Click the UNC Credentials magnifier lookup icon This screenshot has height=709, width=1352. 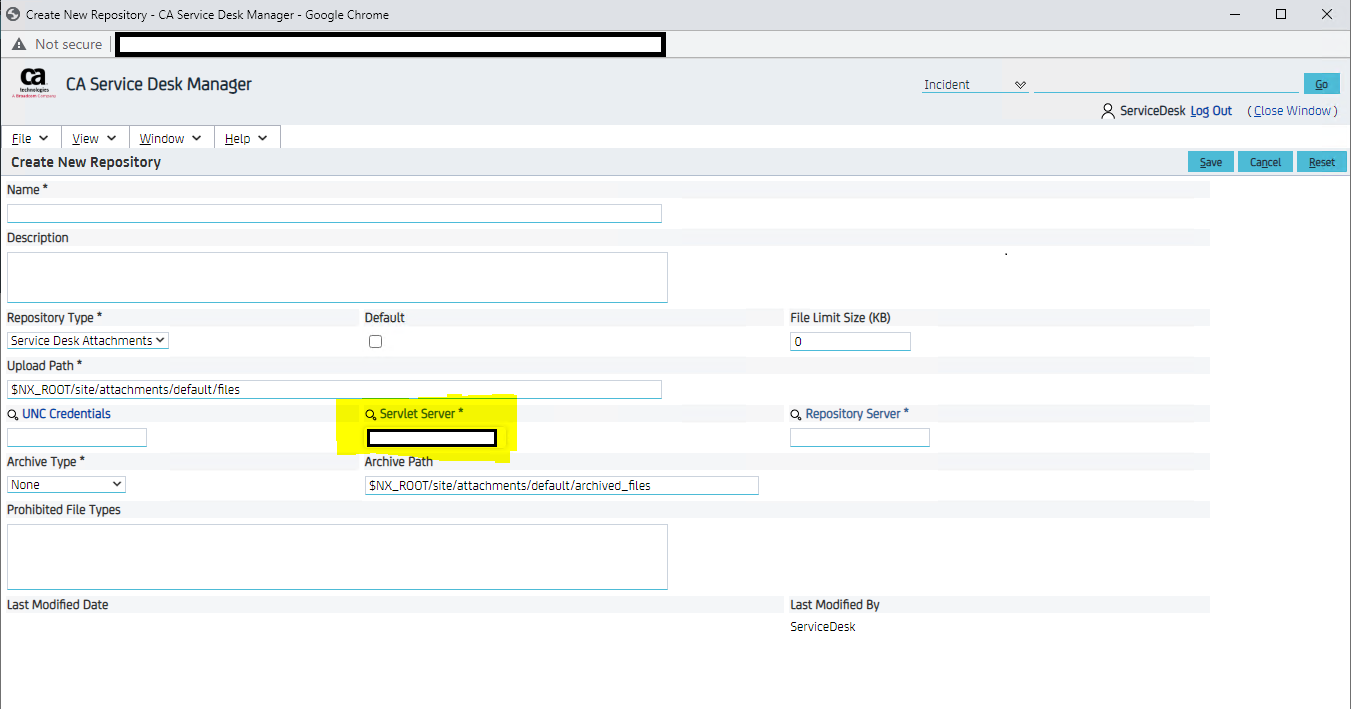click(13, 414)
